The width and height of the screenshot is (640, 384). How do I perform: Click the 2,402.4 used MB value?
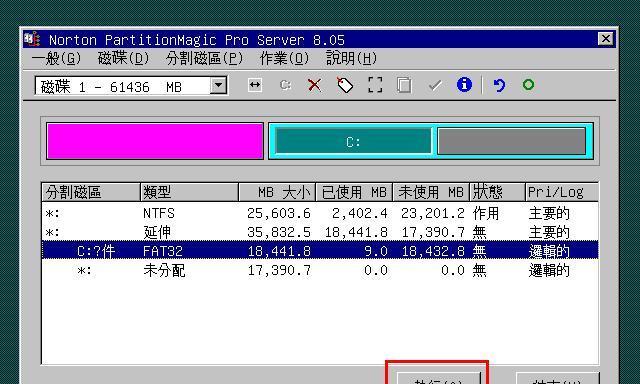[x=360, y=213]
